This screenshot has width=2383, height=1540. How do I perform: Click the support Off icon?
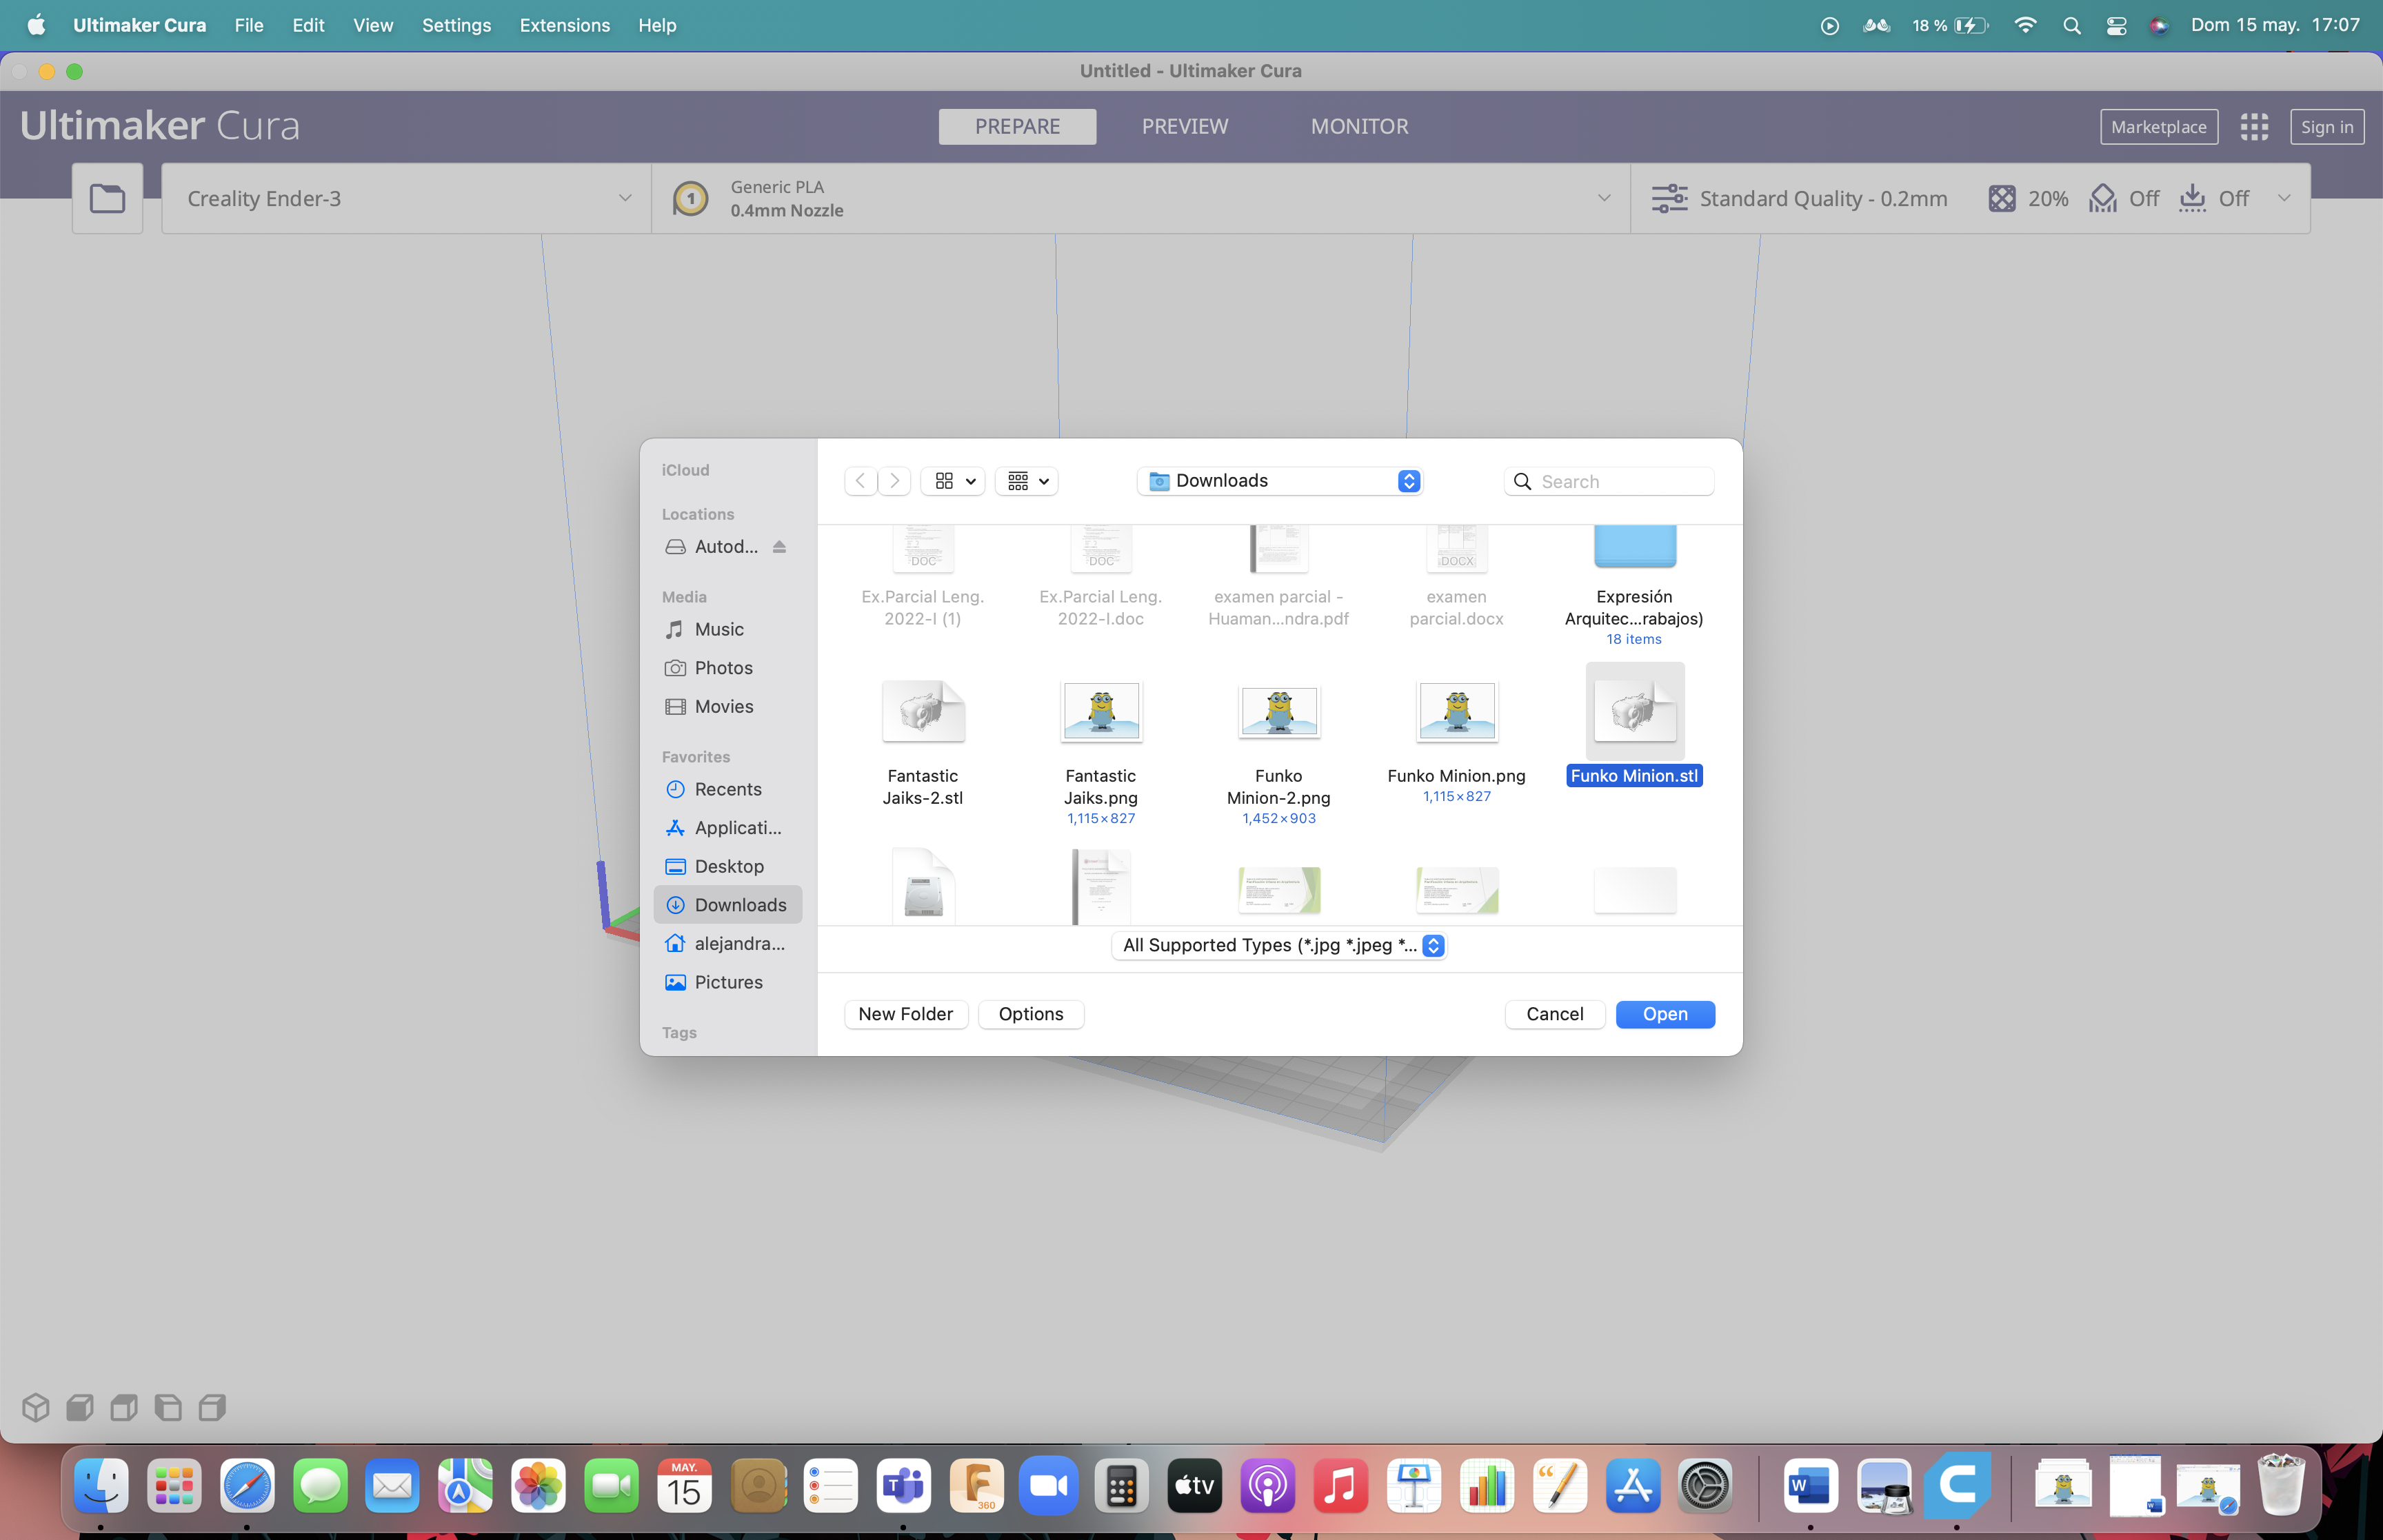(x=2103, y=198)
